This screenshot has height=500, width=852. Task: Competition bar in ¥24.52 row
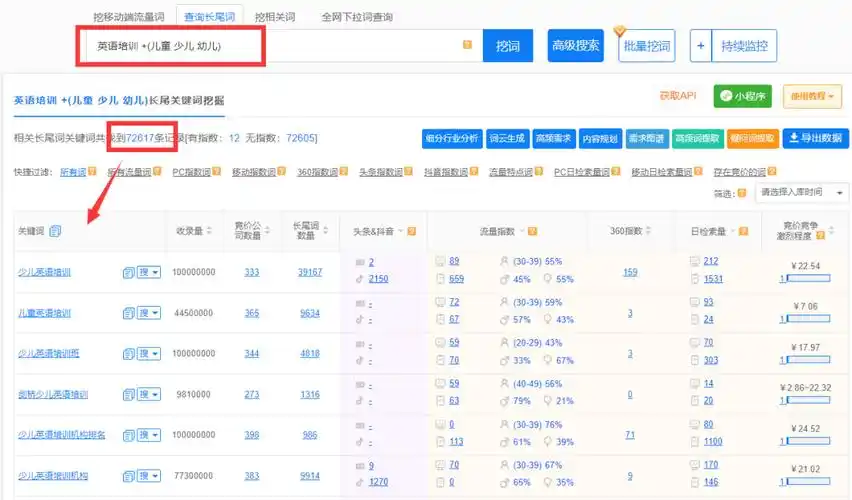809,441
